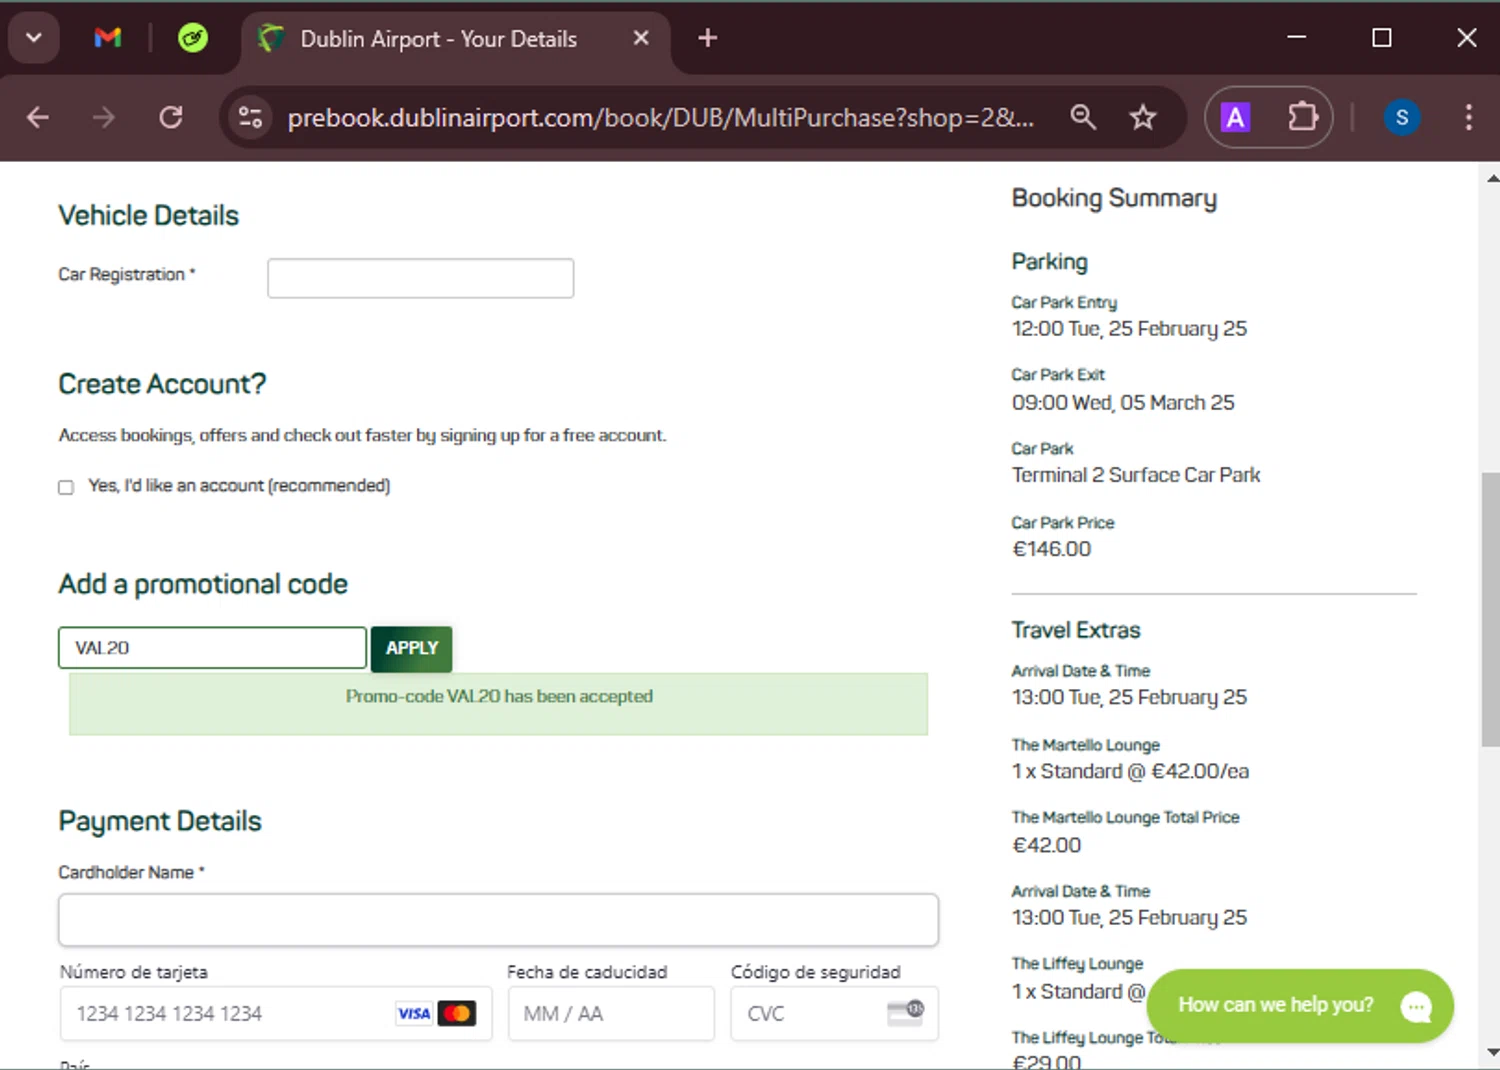View site information icon in address bar

pos(250,118)
